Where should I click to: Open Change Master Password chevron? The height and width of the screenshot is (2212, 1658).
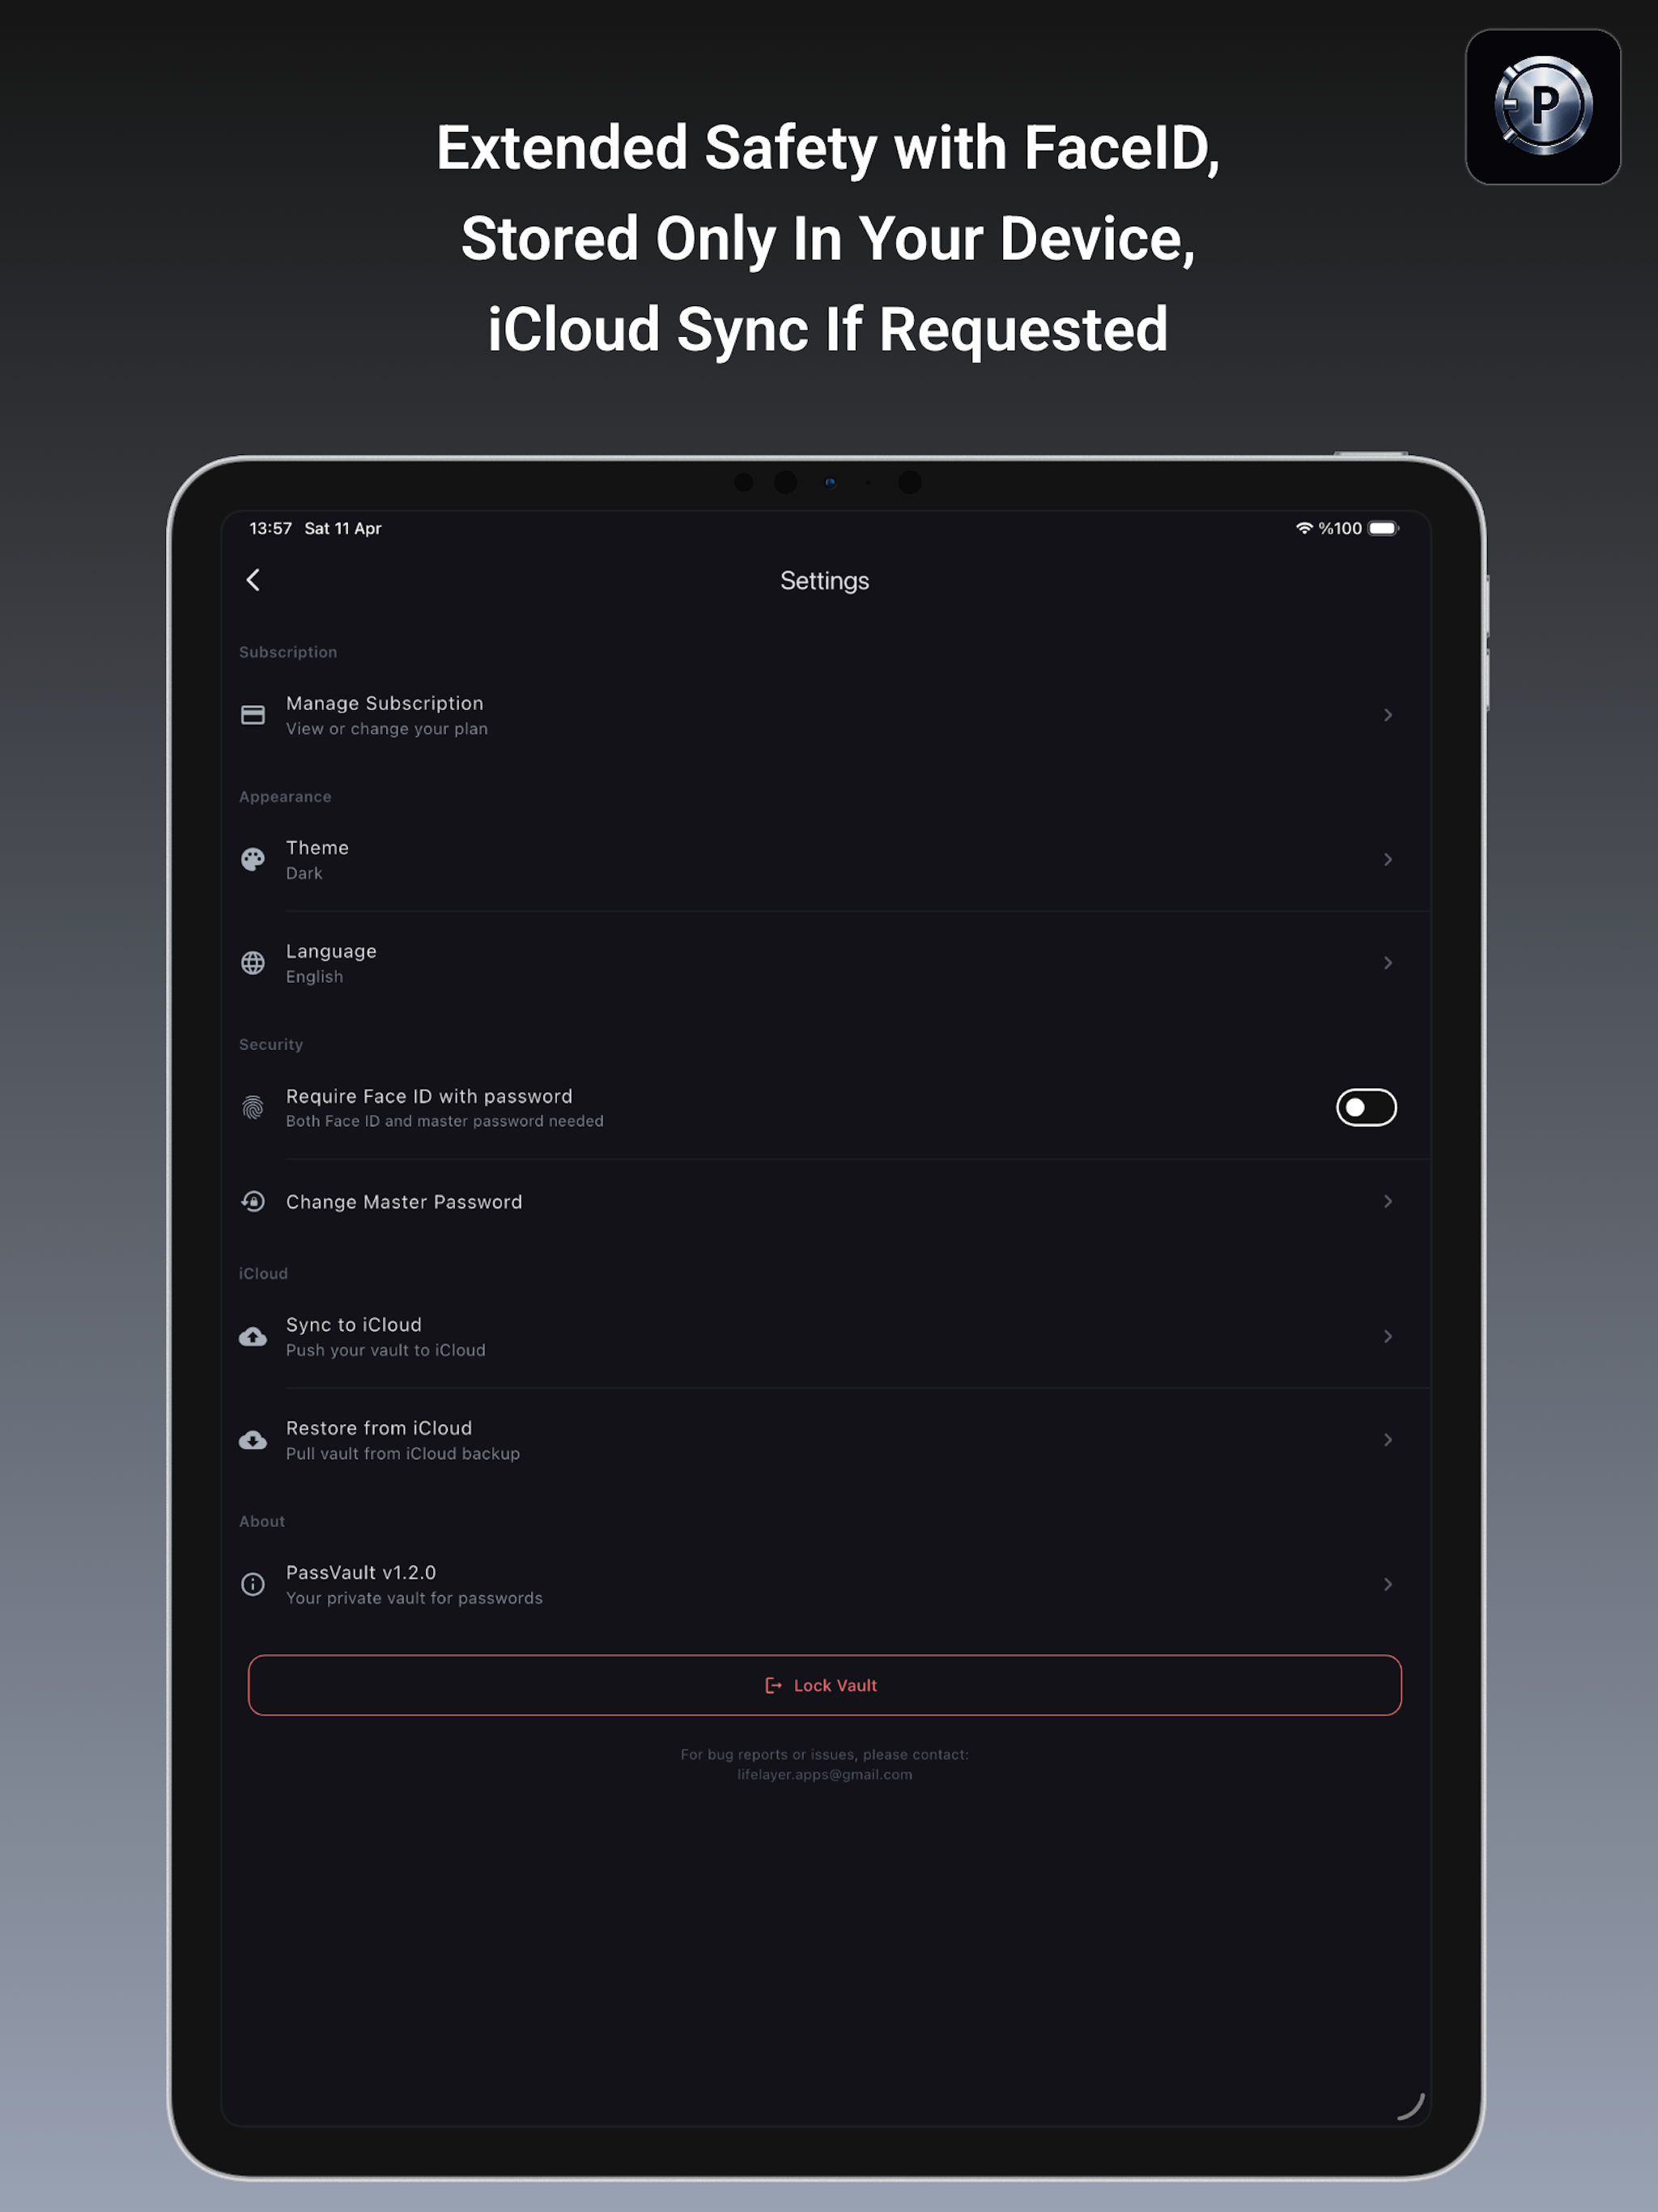click(x=1388, y=1201)
